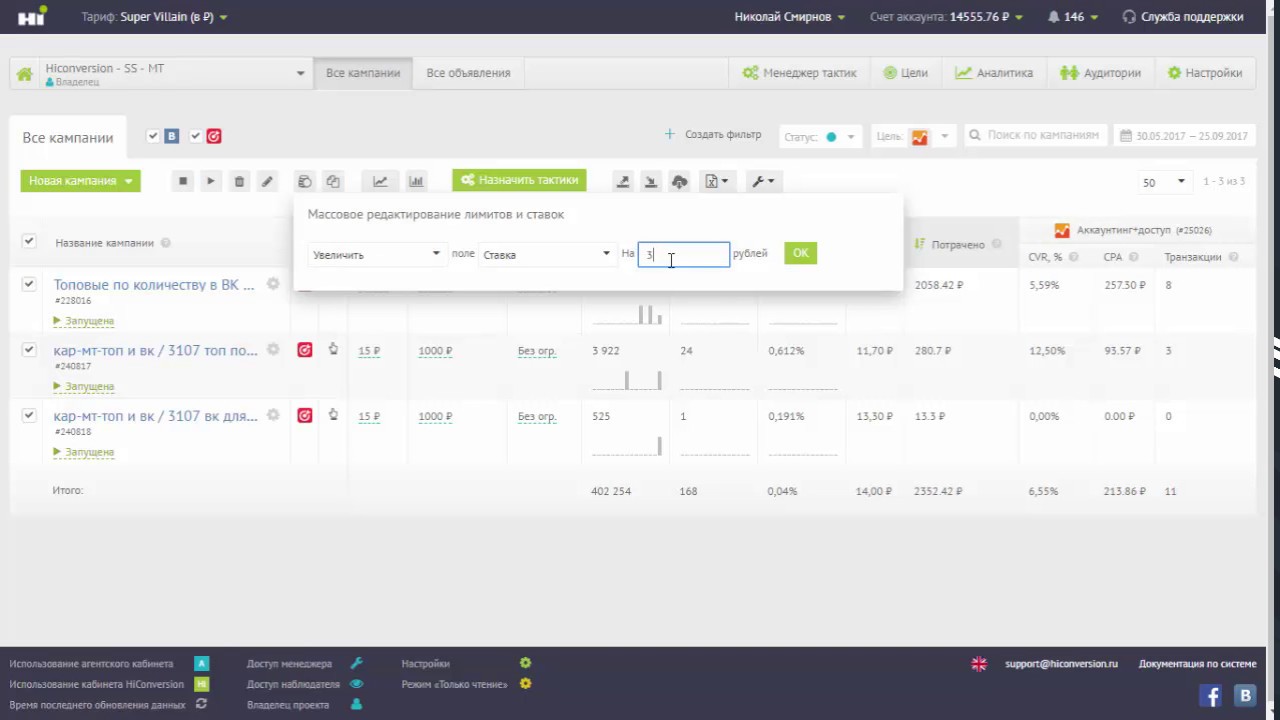Click the headset support service icon
Screen dimensions: 1280x720
(1129, 17)
